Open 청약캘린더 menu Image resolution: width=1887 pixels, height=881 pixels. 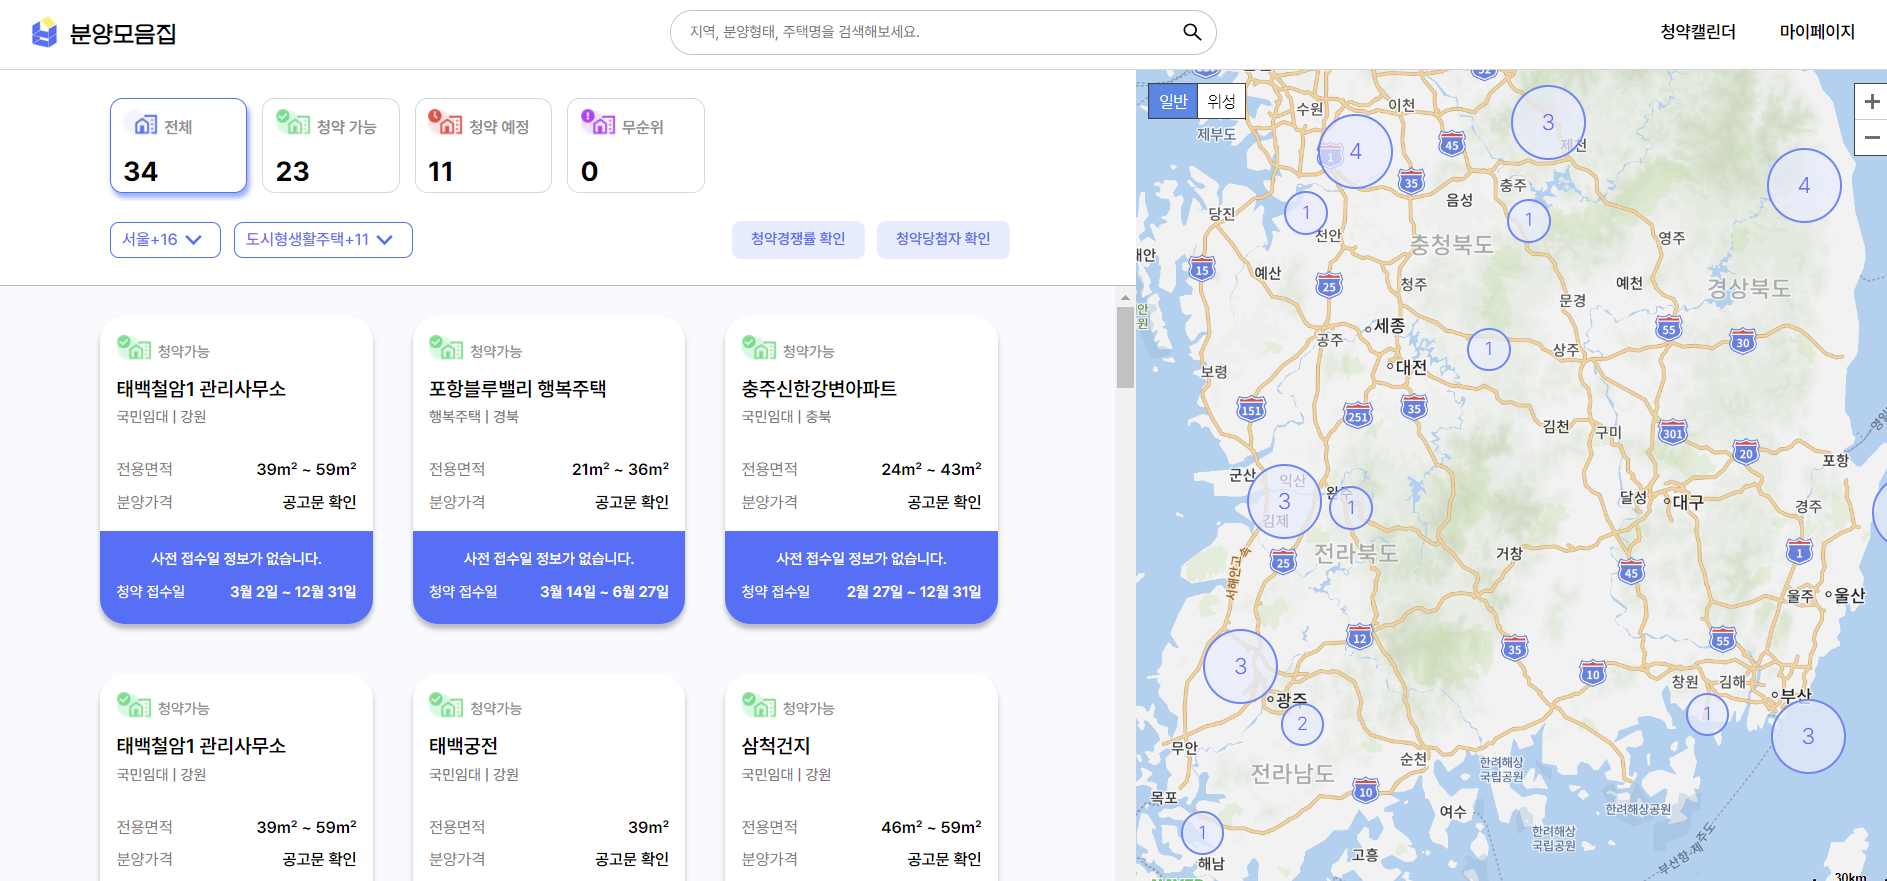pos(1698,32)
